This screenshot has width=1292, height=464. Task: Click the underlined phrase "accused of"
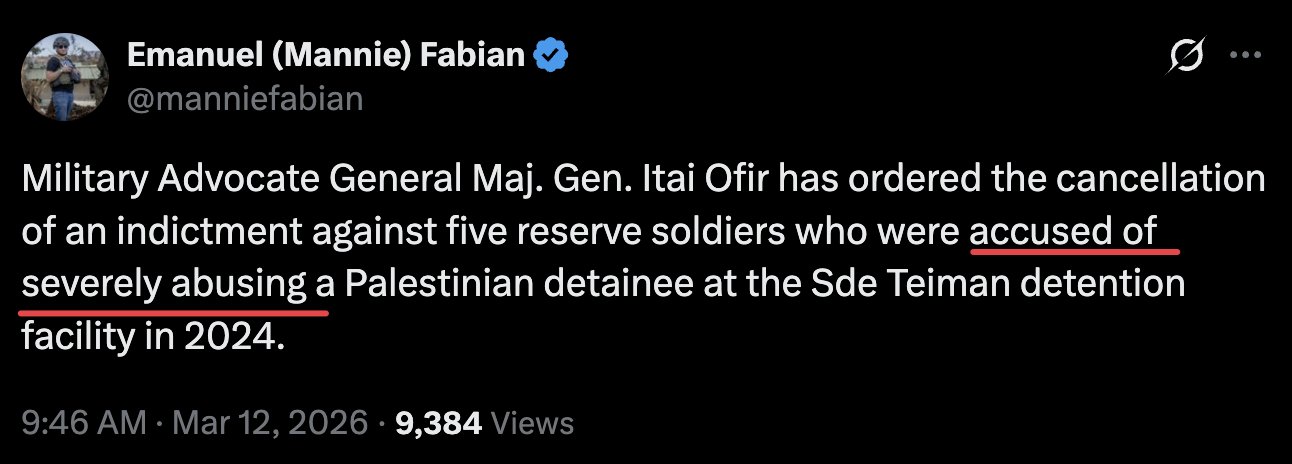coord(1064,232)
